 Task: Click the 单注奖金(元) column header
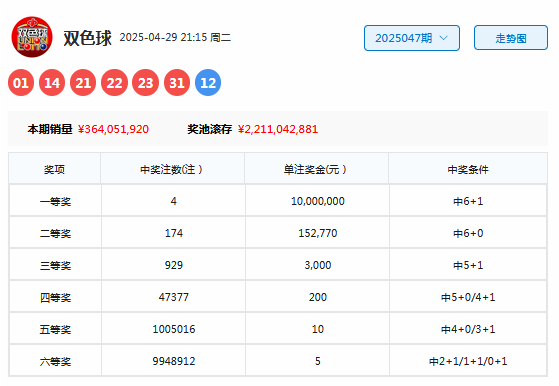[315, 169]
